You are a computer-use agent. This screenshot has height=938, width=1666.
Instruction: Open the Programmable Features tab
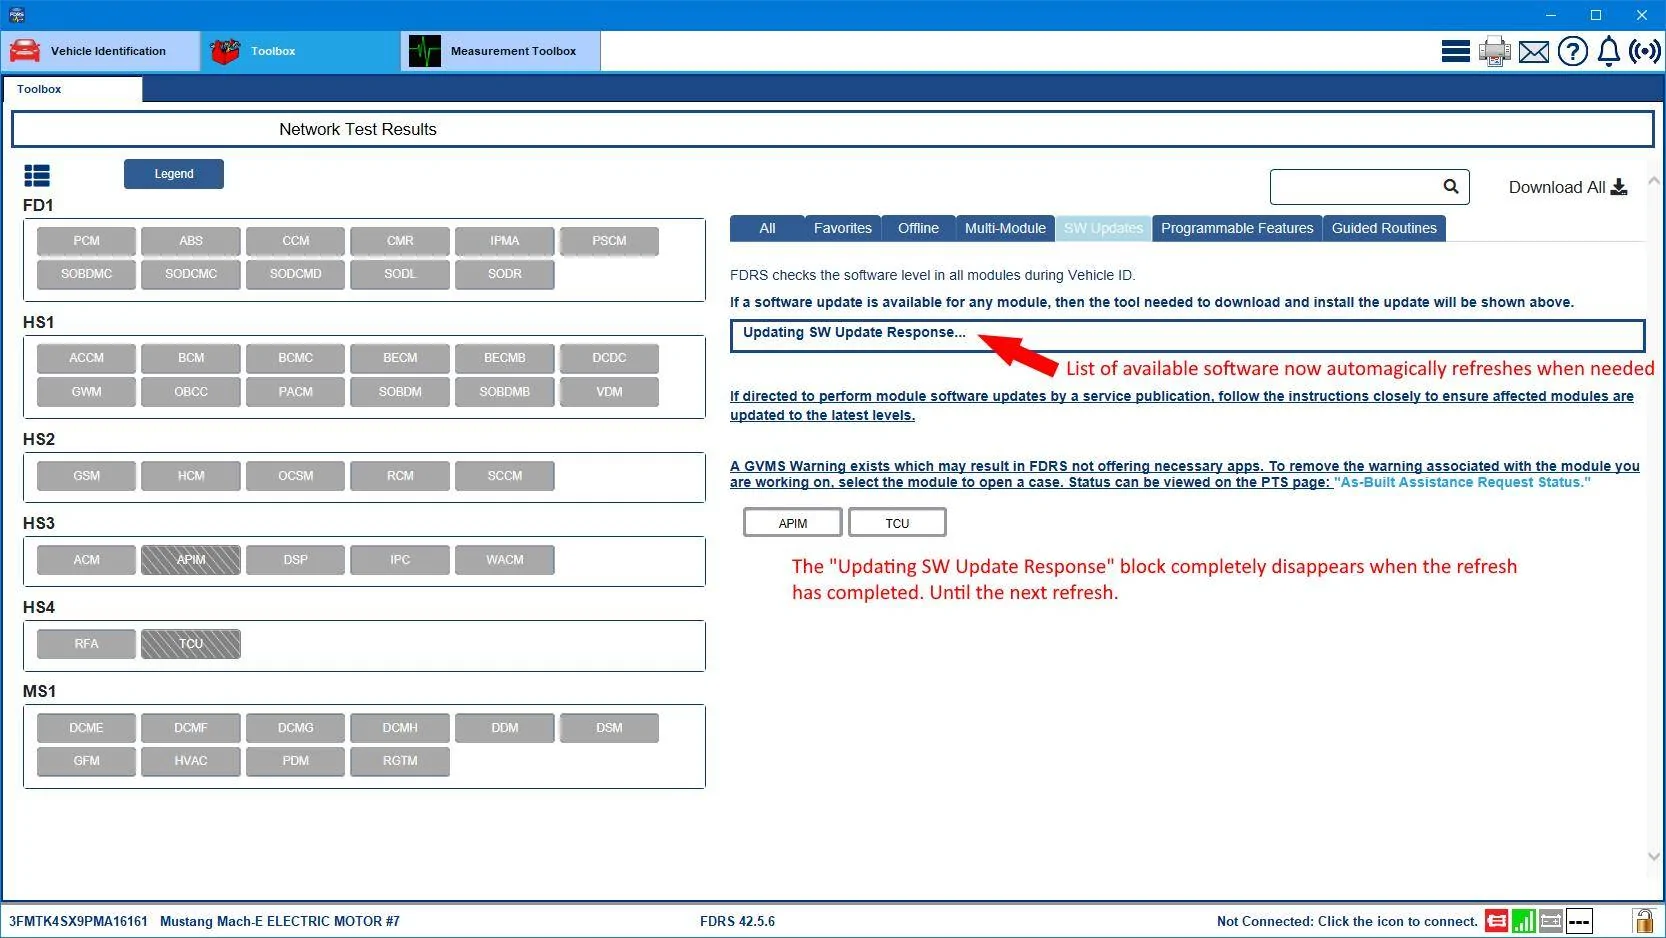tap(1237, 228)
